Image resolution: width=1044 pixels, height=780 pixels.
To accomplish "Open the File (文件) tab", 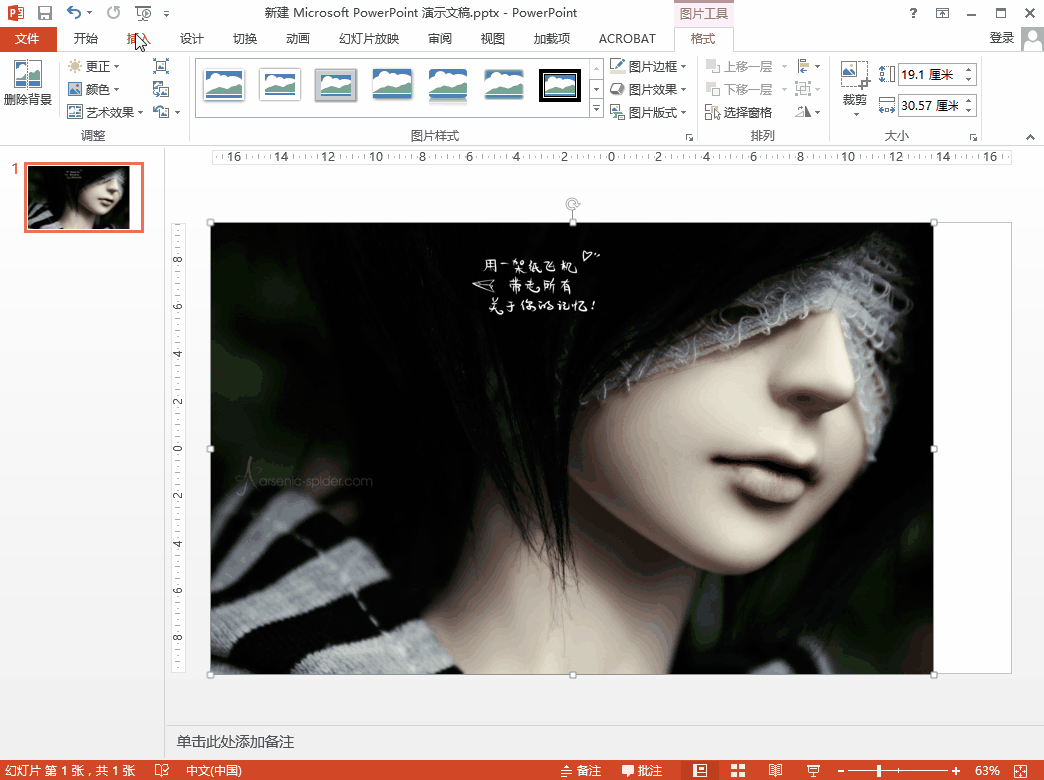I will [x=27, y=39].
